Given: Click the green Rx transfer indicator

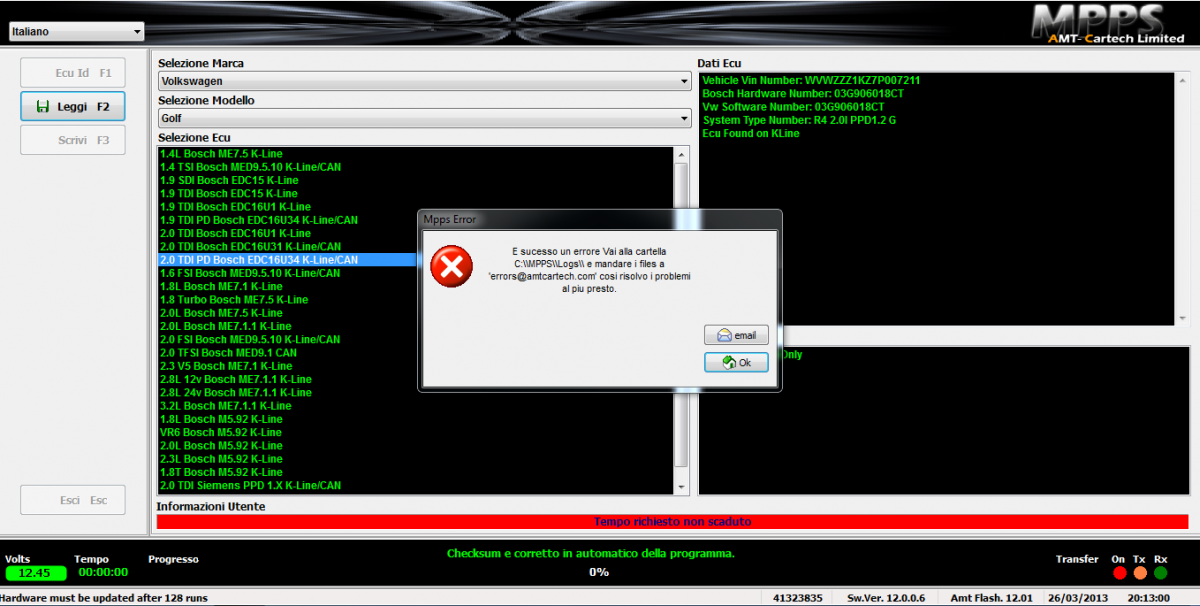Looking at the screenshot, I should 1160,573.
